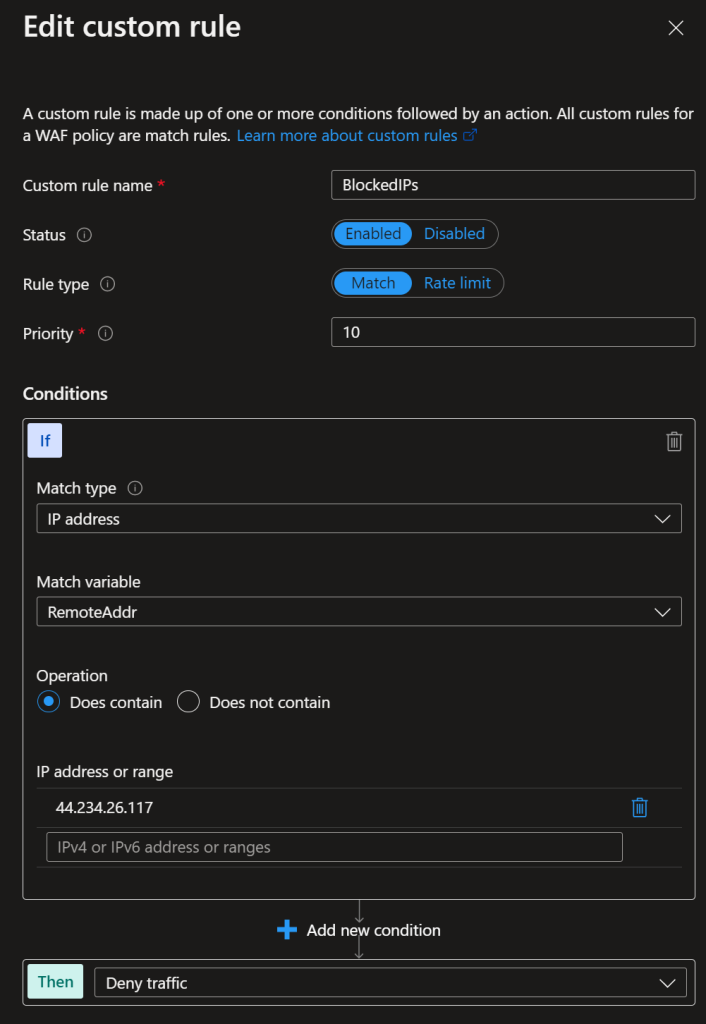Click the Priority input field
This screenshot has height=1024, width=706.
(x=512, y=332)
